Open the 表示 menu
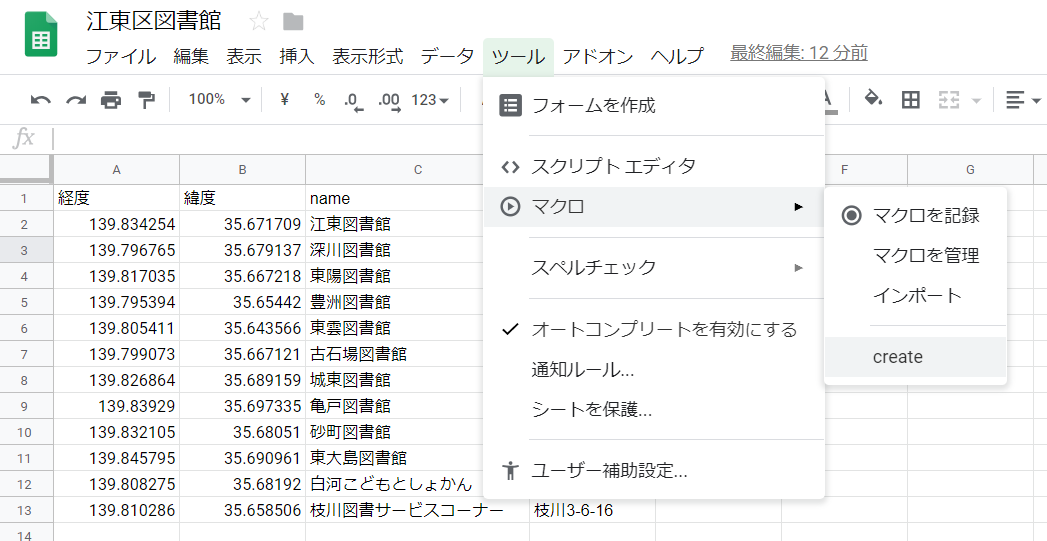This screenshot has width=1047, height=541. tap(244, 56)
